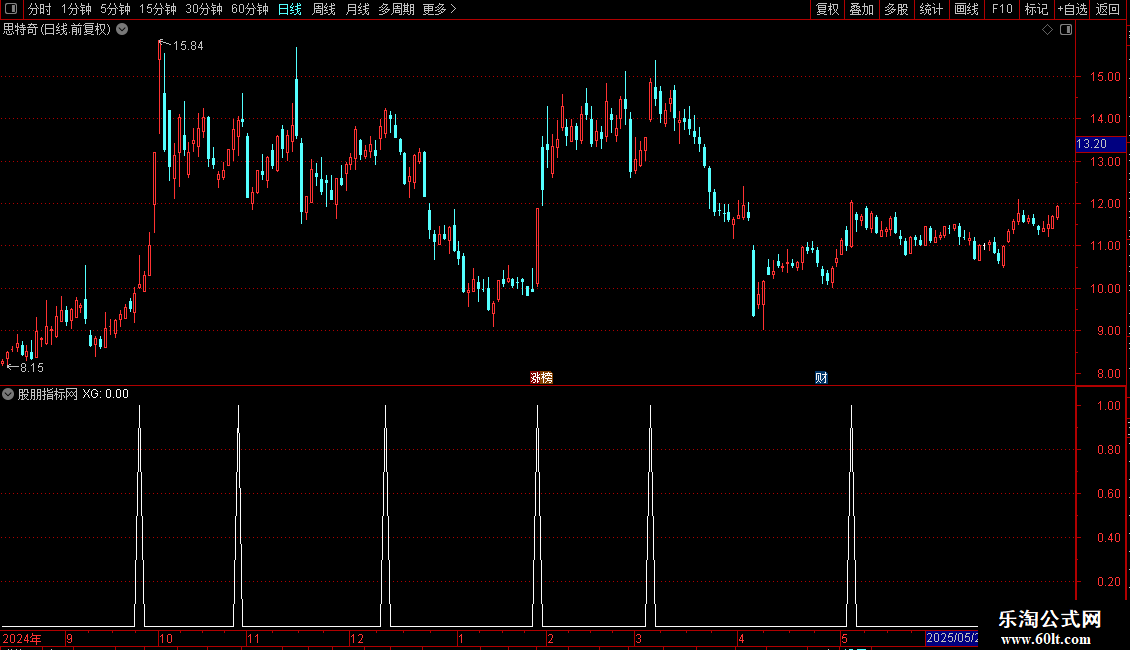Click the diamond icon above the price axis

click(1048, 30)
